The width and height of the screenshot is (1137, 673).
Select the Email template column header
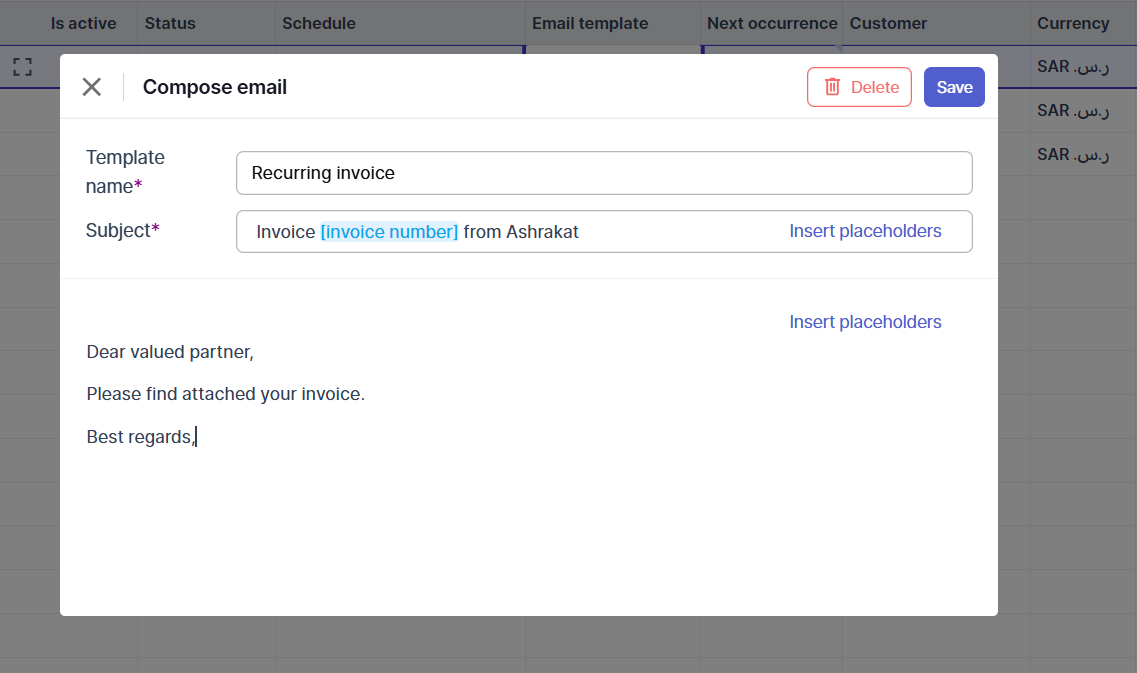(590, 23)
